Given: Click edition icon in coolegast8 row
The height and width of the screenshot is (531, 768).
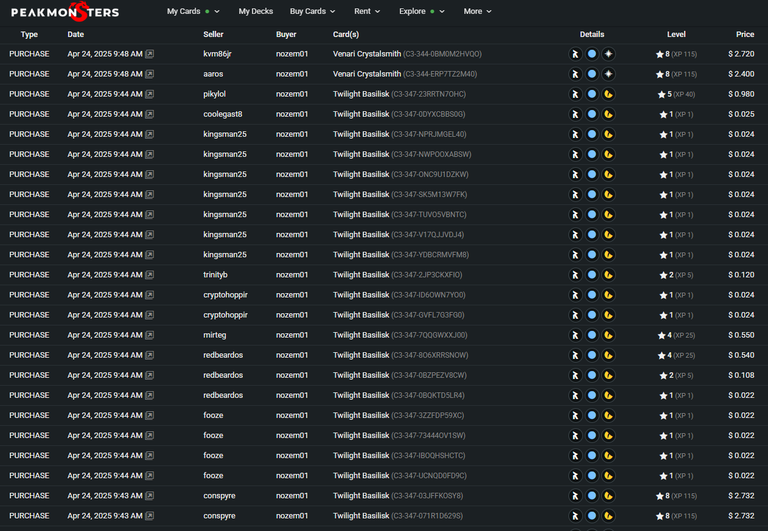Looking at the screenshot, I should (576, 114).
